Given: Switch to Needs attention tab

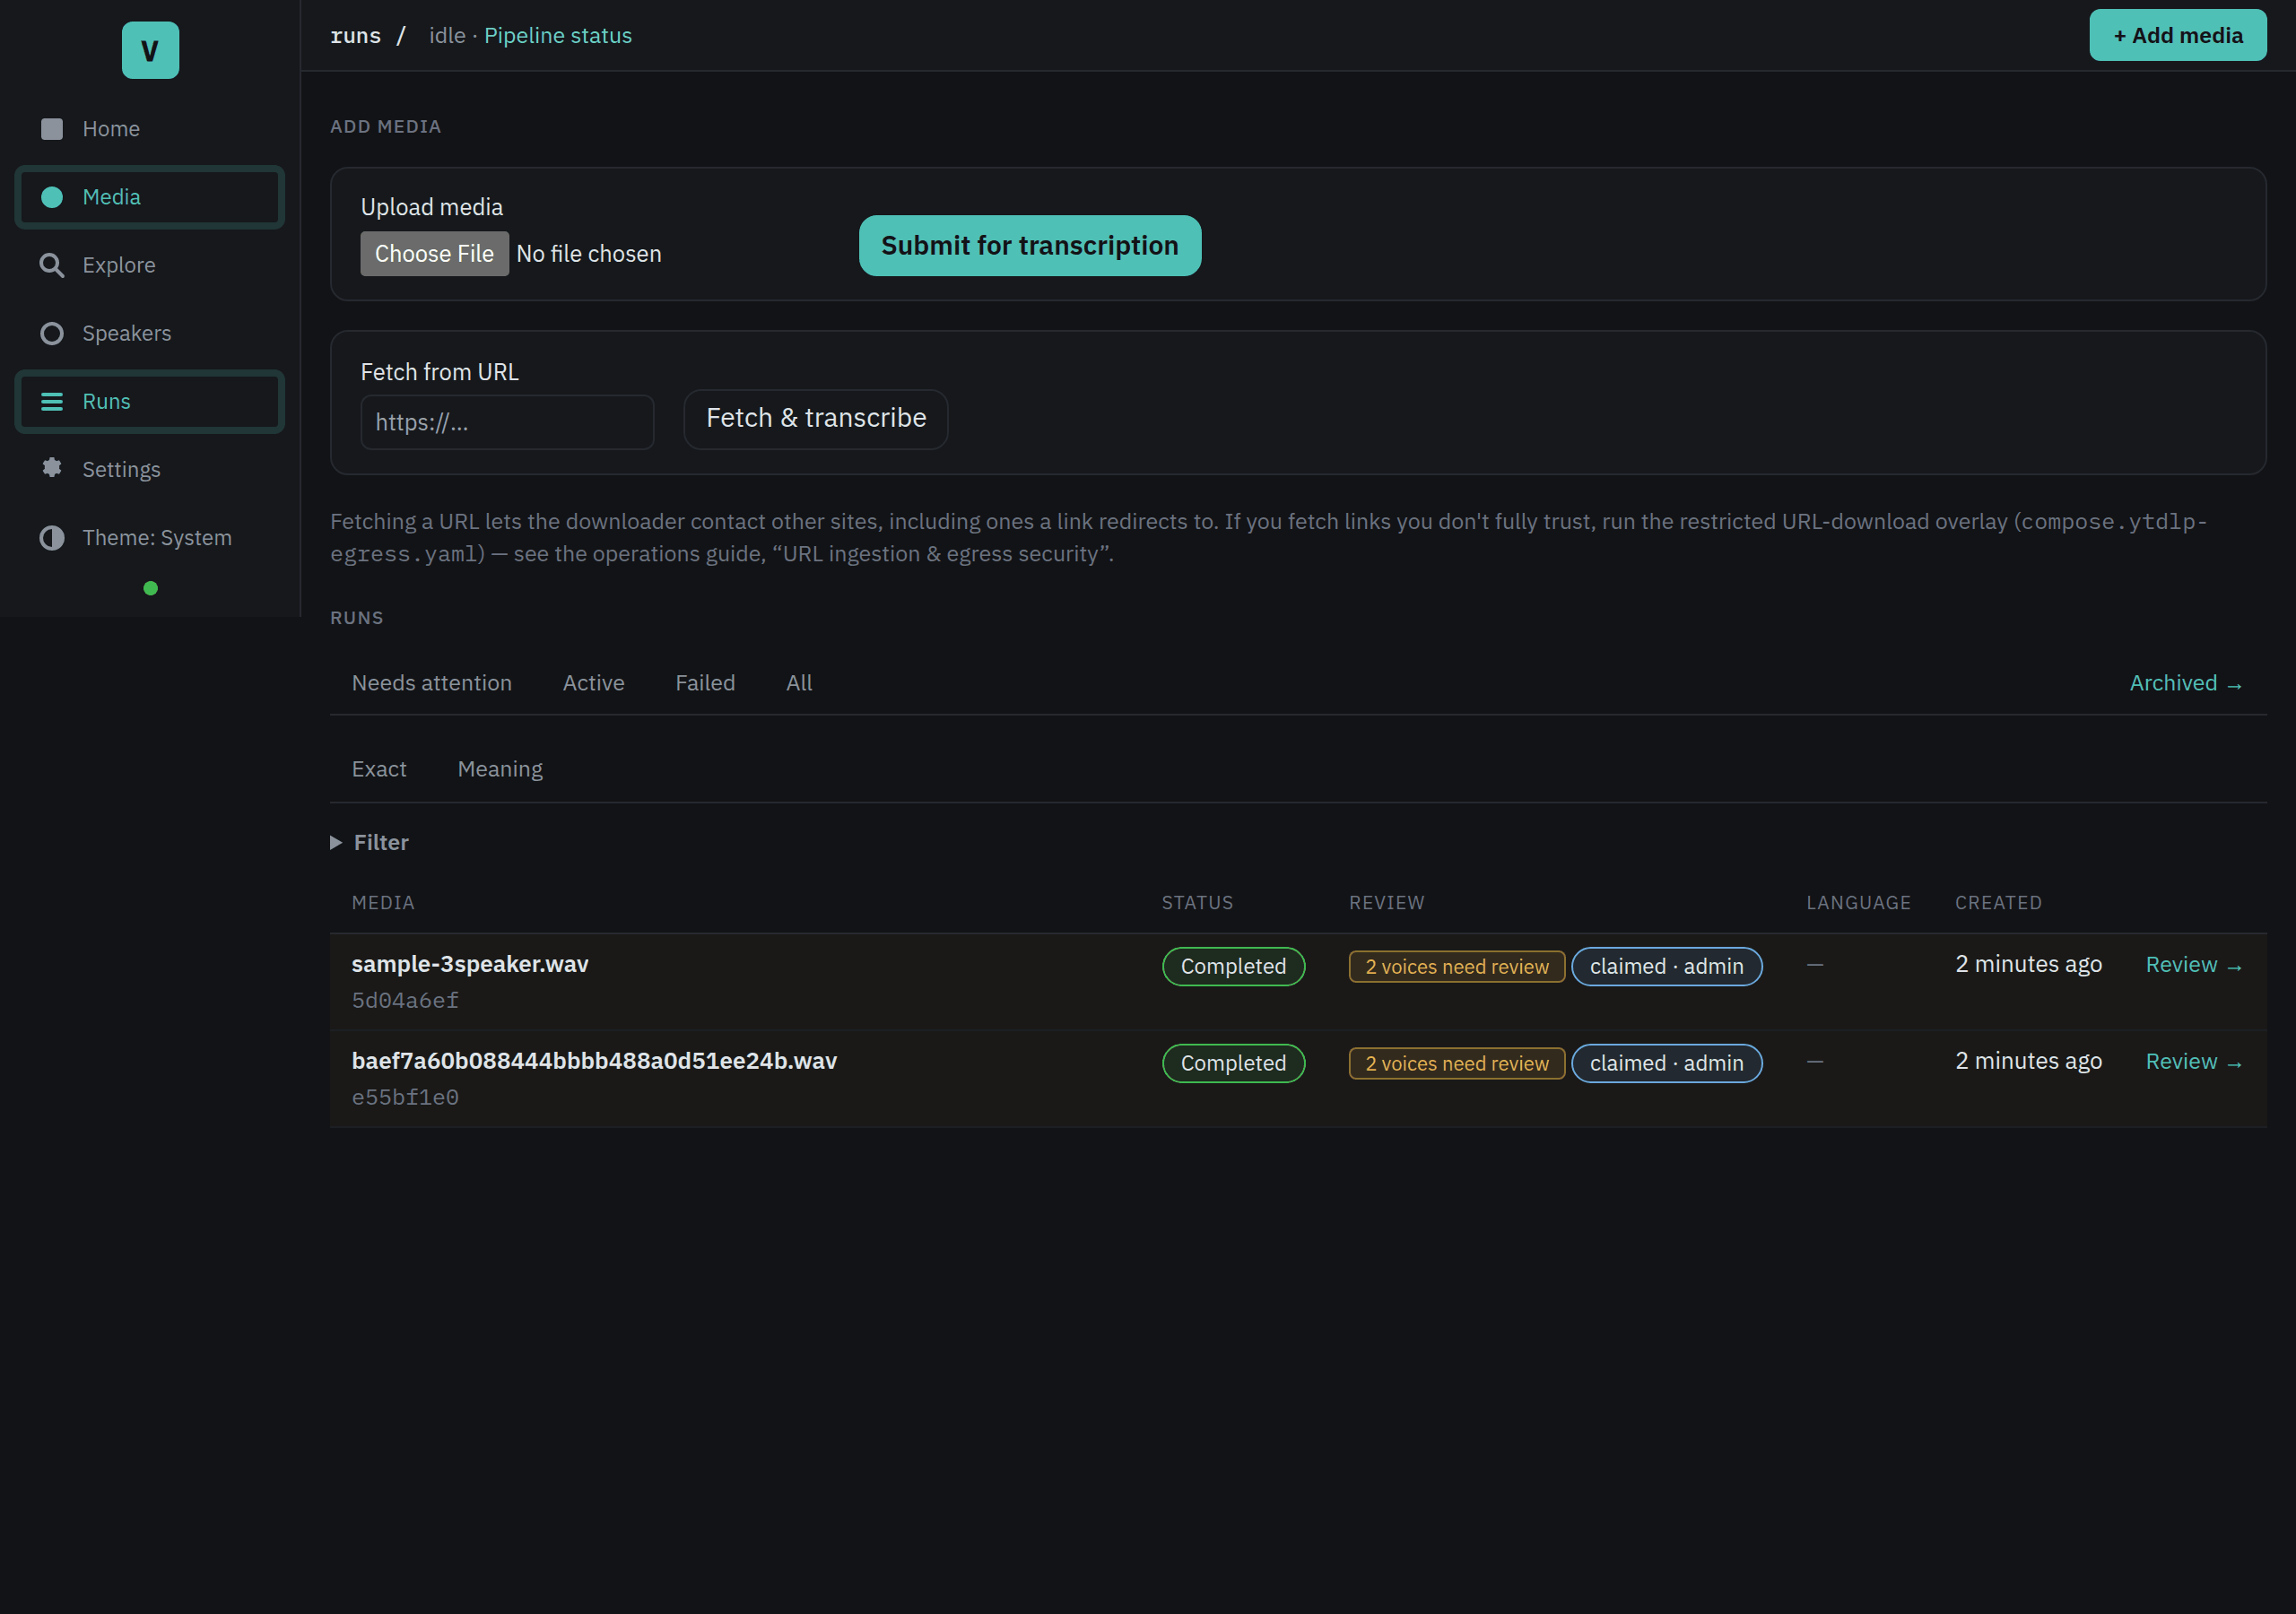Looking at the screenshot, I should click(x=431, y=683).
